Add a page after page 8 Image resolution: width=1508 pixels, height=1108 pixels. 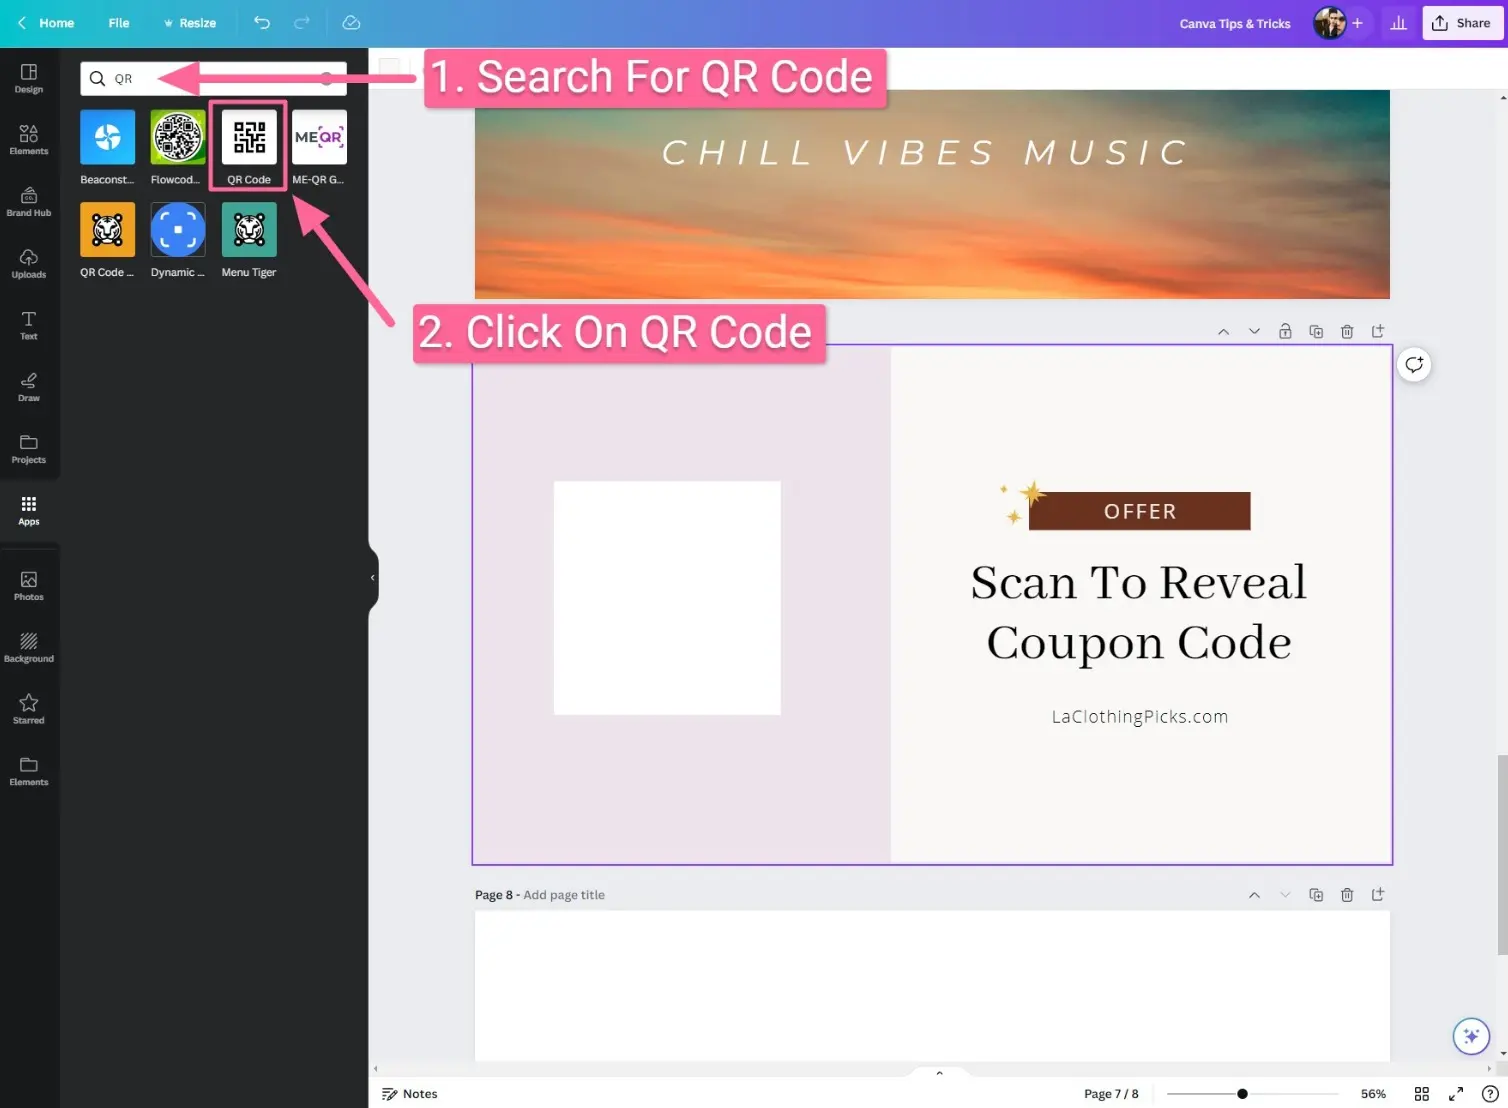coord(1378,895)
